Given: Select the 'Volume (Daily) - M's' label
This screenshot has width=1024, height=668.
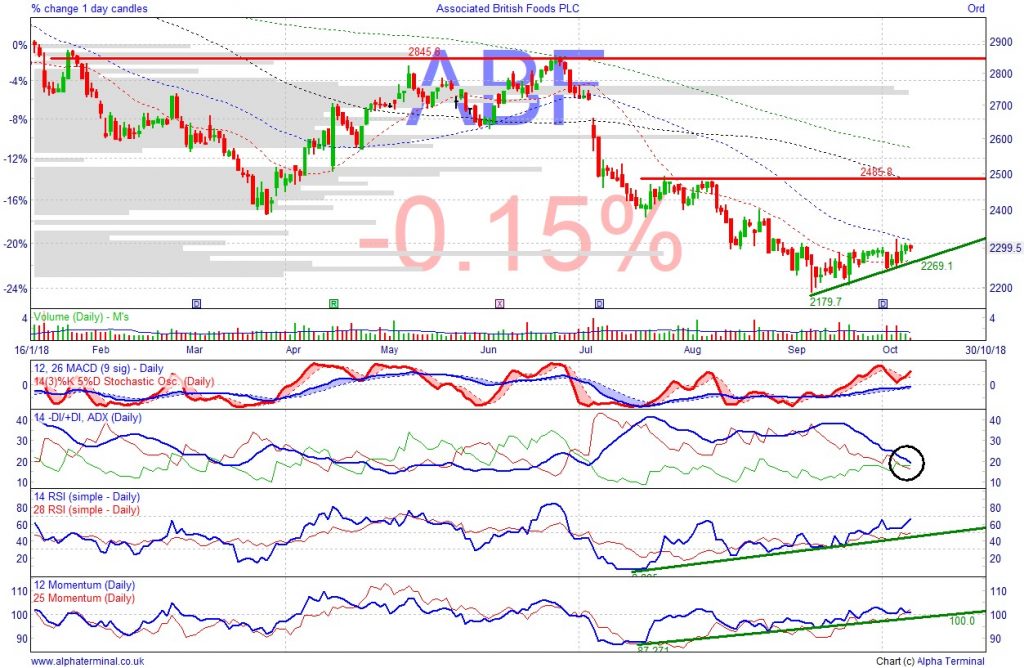Looking at the screenshot, I should pyautogui.click(x=81, y=317).
